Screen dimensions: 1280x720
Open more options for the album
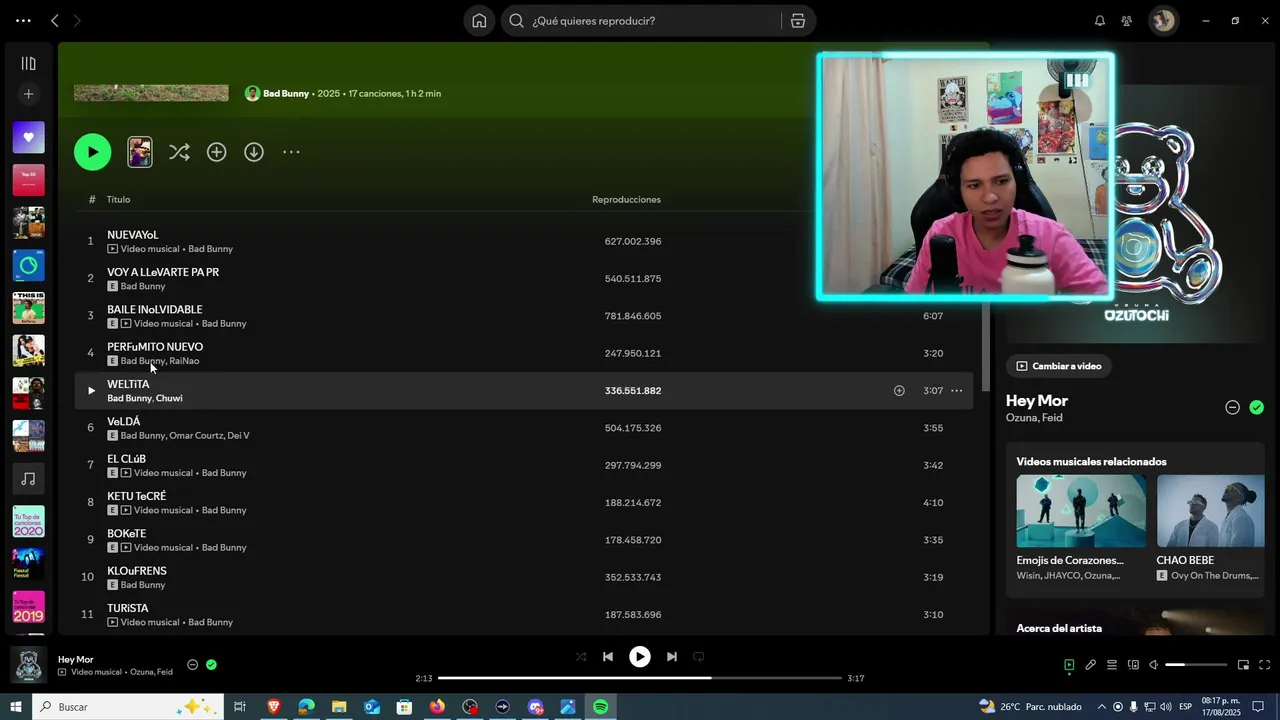click(x=291, y=152)
